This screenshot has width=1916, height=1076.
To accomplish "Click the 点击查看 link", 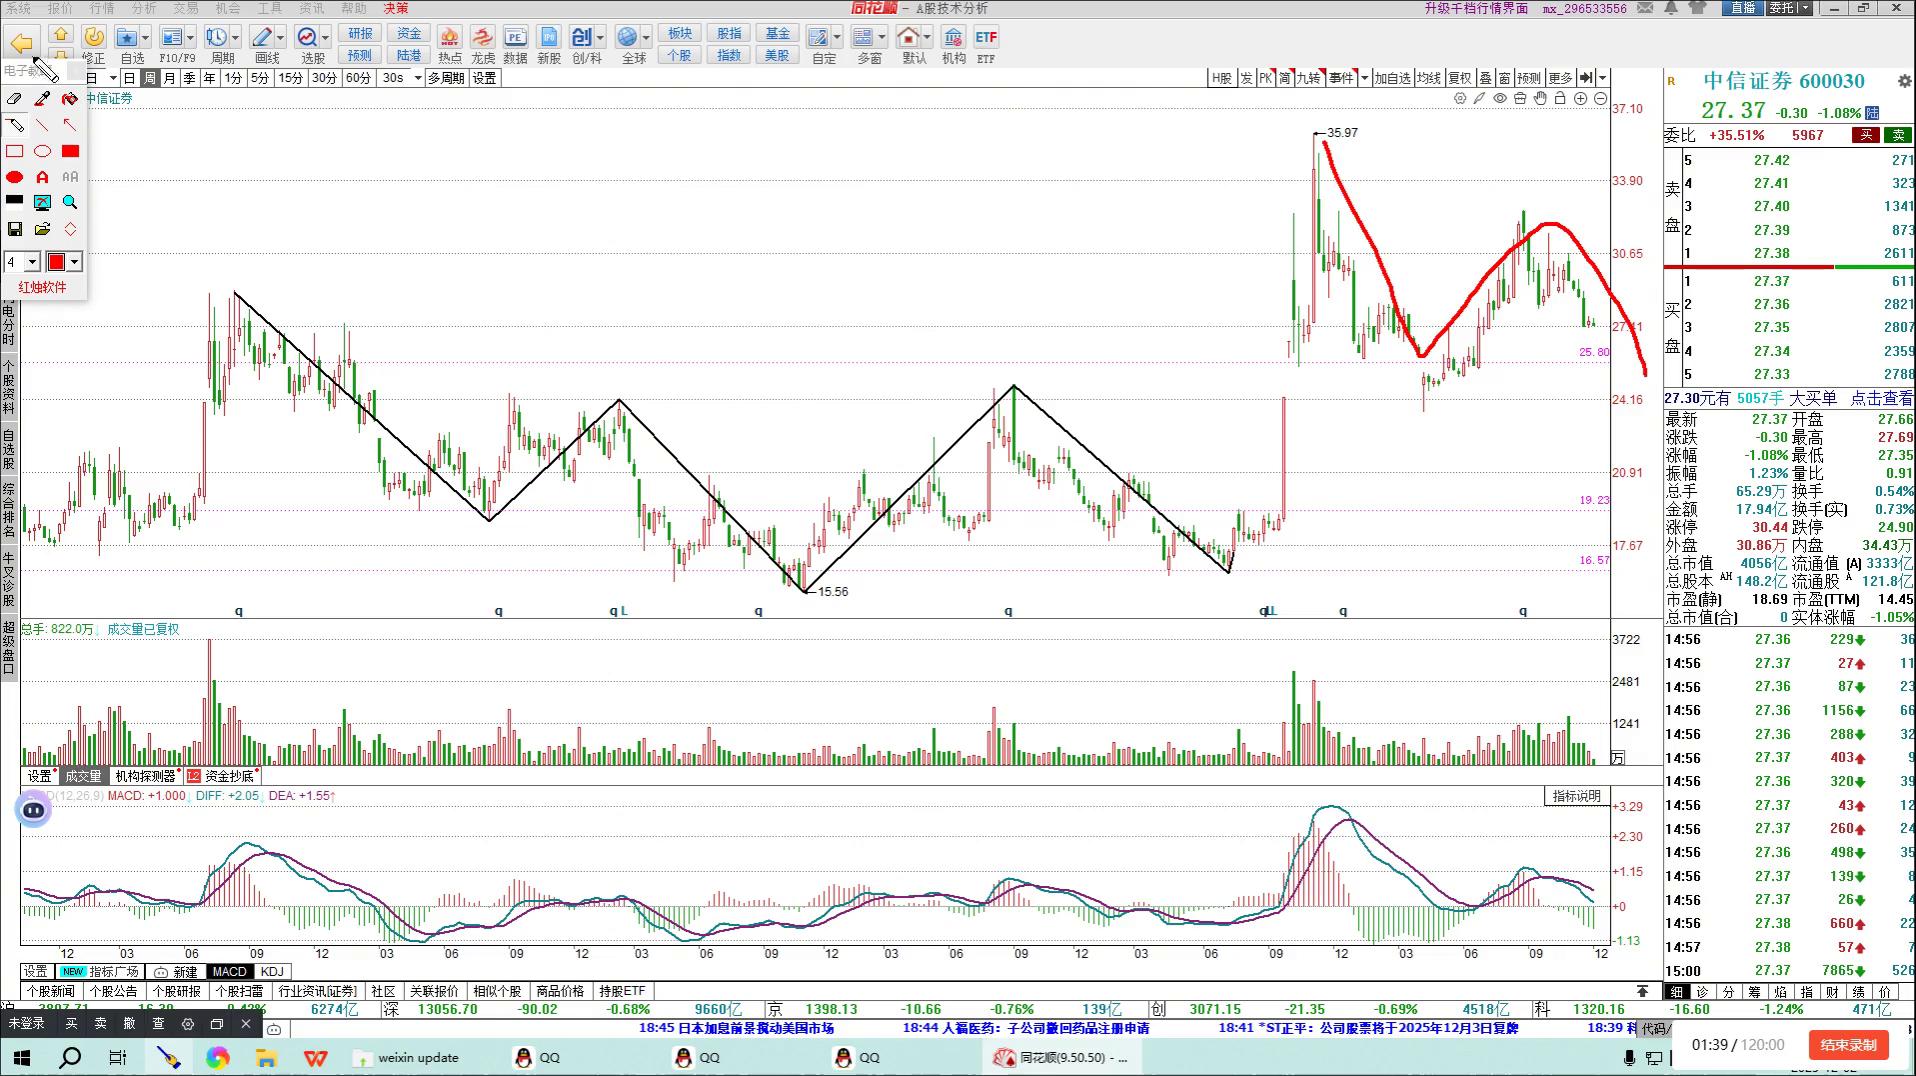I will pyautogui.click(x=1881, y=398).
